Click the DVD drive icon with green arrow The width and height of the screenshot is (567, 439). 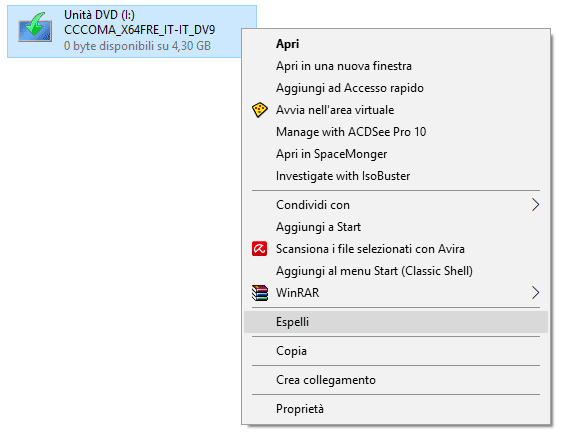coord(35,28)
